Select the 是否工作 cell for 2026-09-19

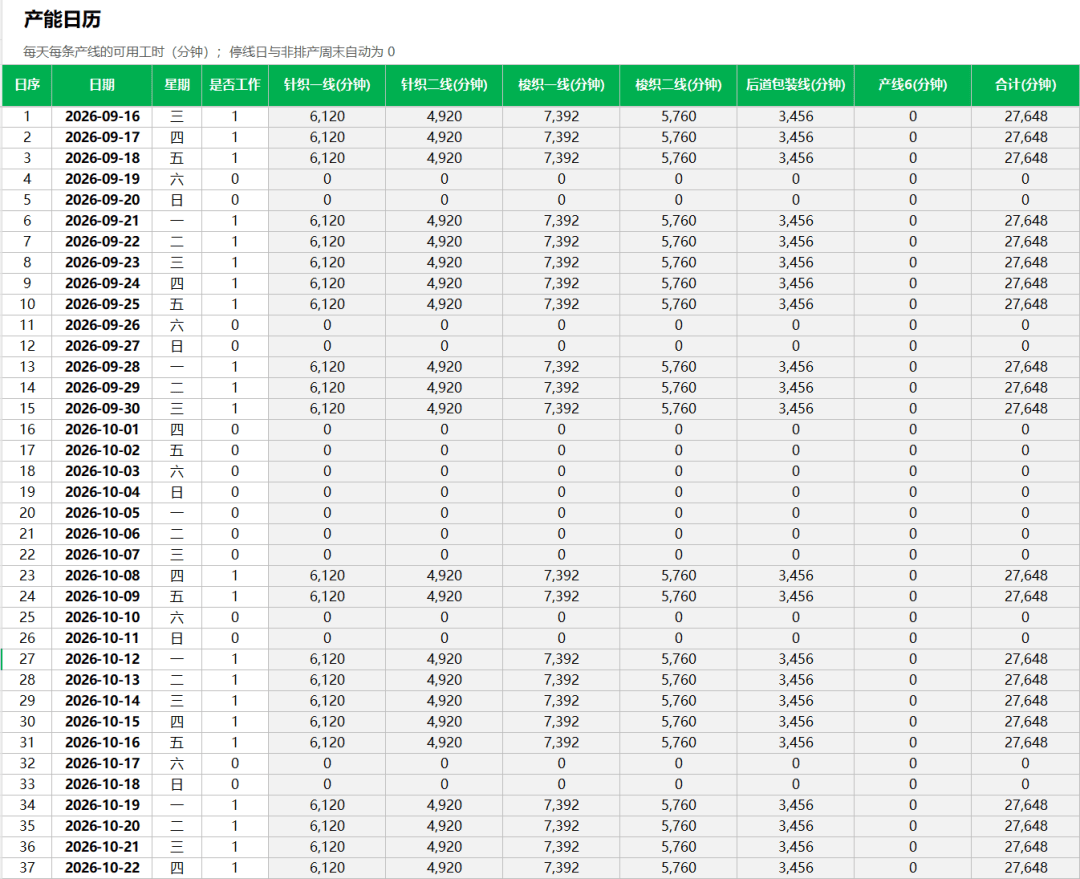[235, 179]
